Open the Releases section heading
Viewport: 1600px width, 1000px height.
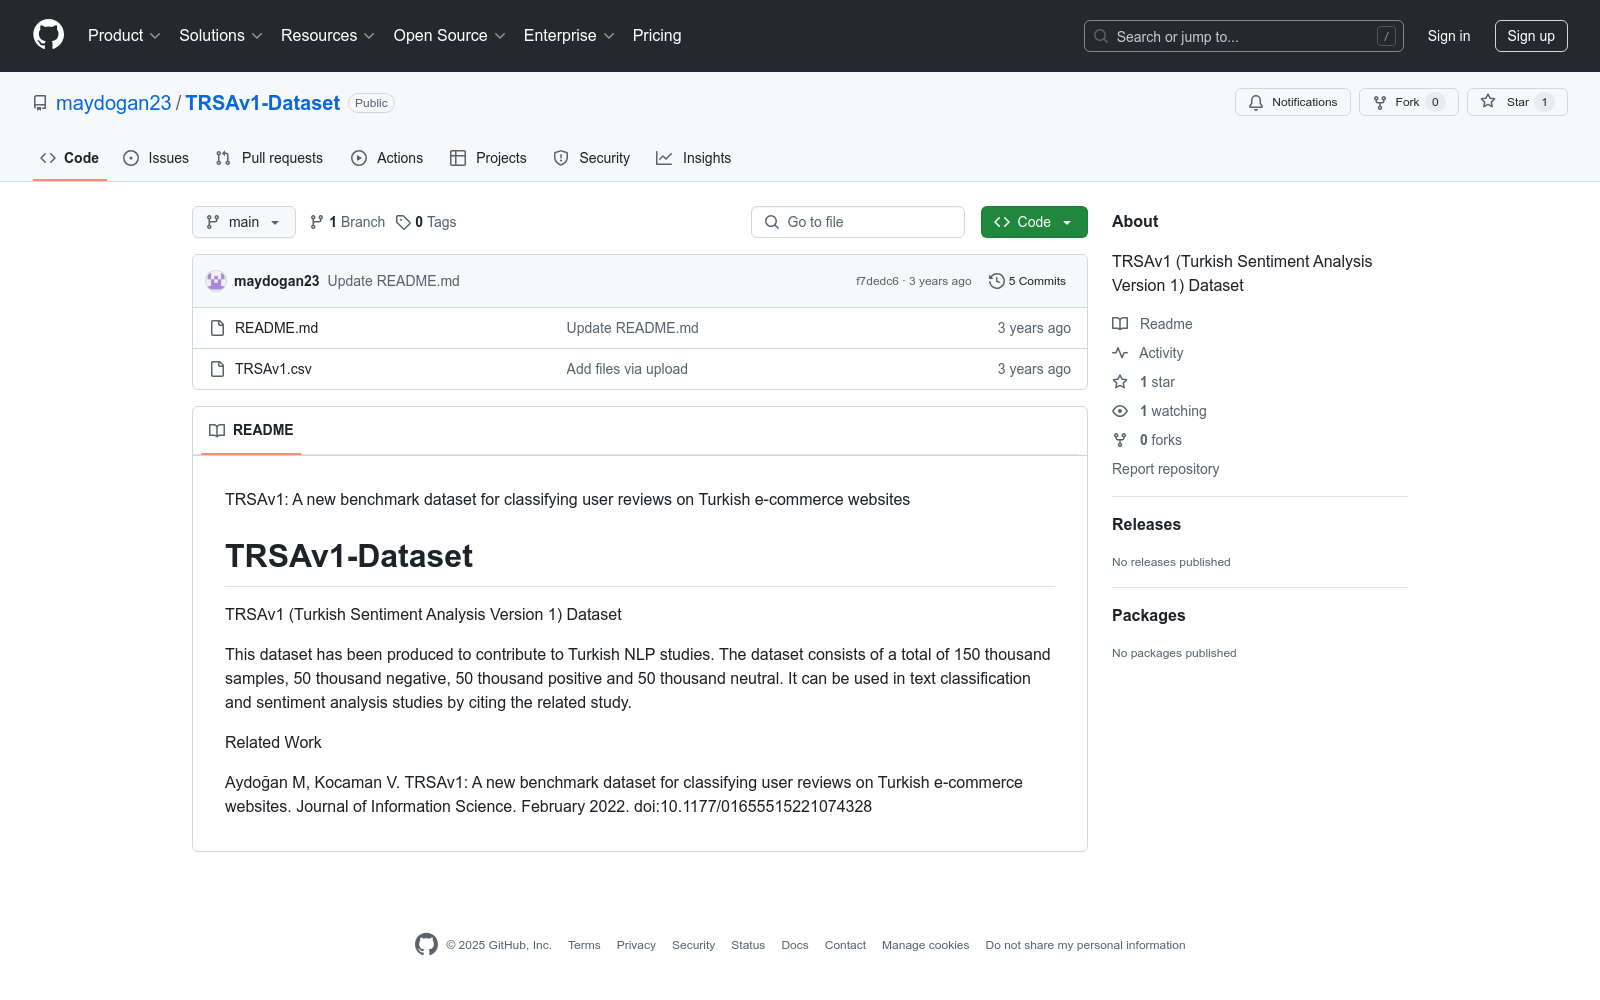pos(1146,524)
